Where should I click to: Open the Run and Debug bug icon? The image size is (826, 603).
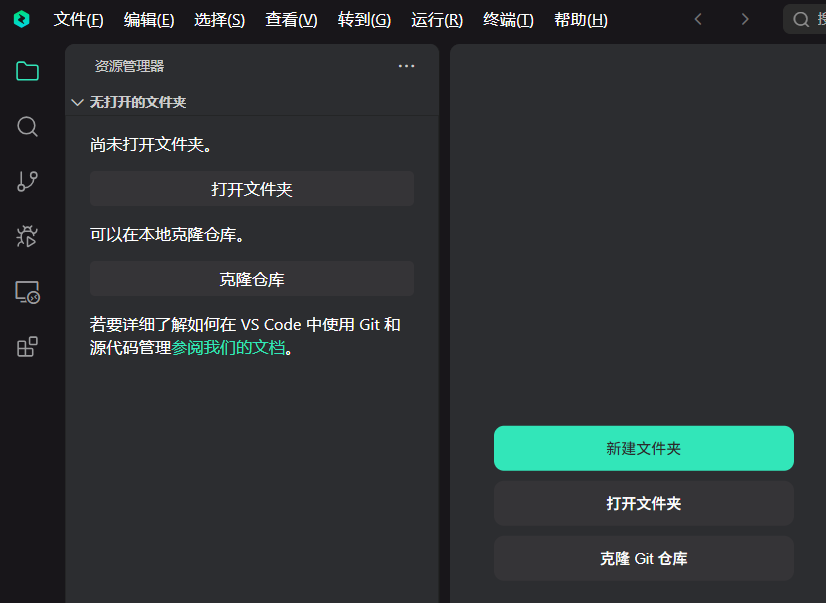pos(27,236)
